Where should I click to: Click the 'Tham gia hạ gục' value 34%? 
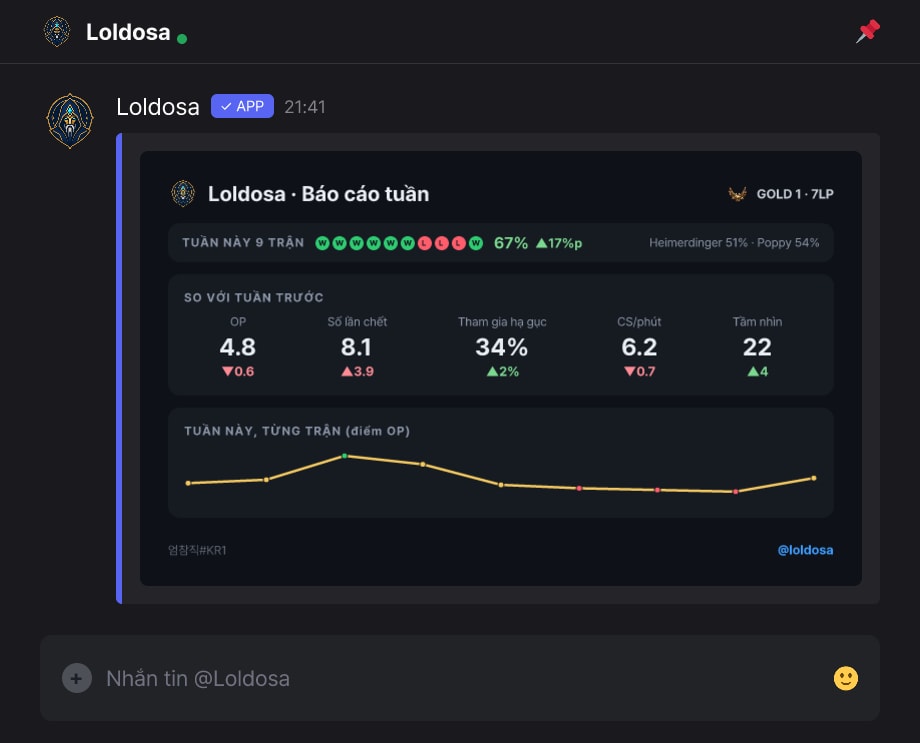tap(502, 347)
